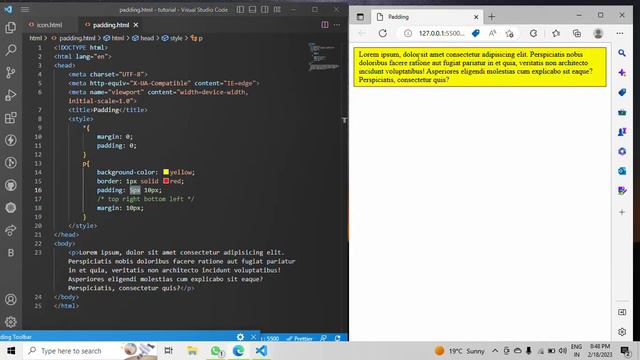The image size is (640, 360).
Task: Click the 127.0.0.1:5500 address bar
Action: pos(442,33)
